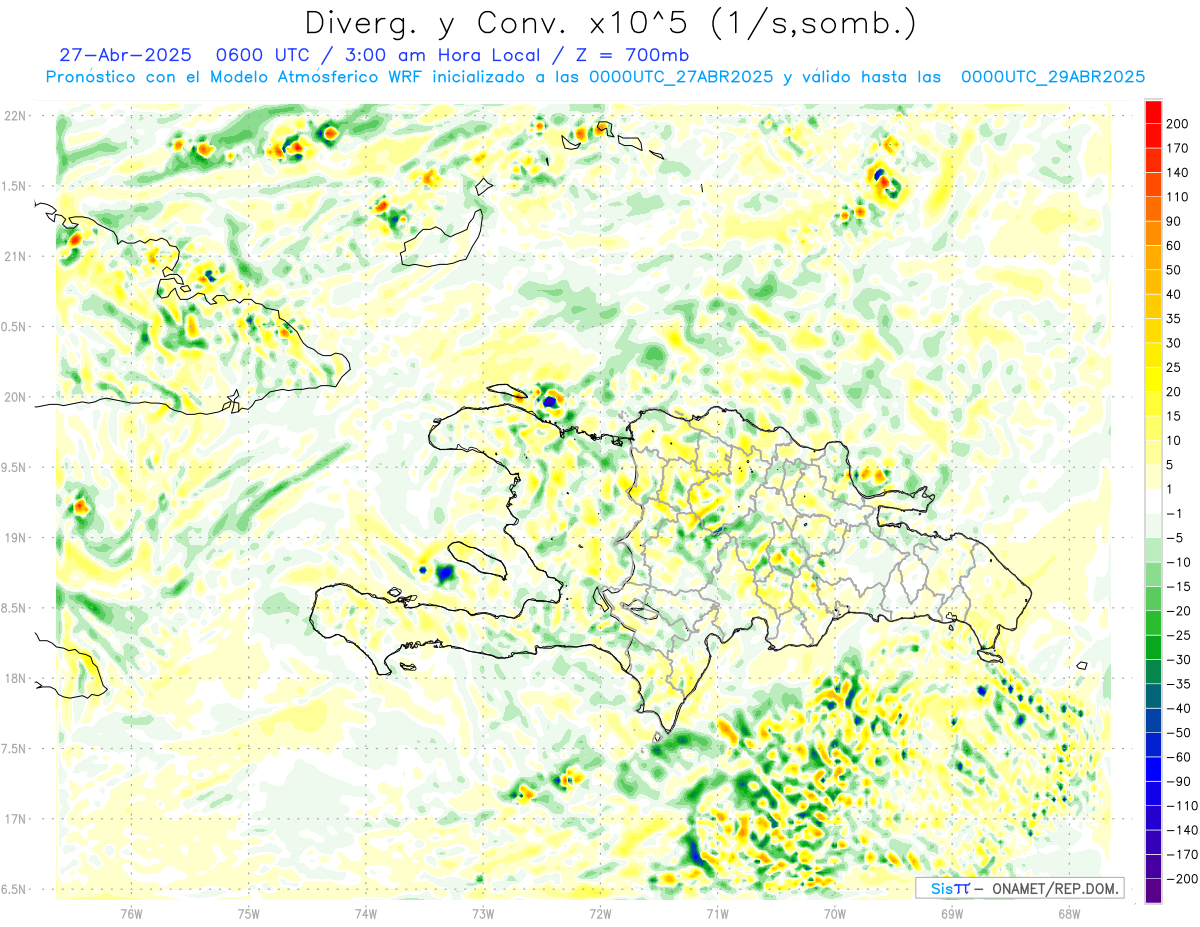Click the "-60" colorbar value
The height and width of the screenshot is (927, 1200).
pyautogui.click(x=1178, y=757)
